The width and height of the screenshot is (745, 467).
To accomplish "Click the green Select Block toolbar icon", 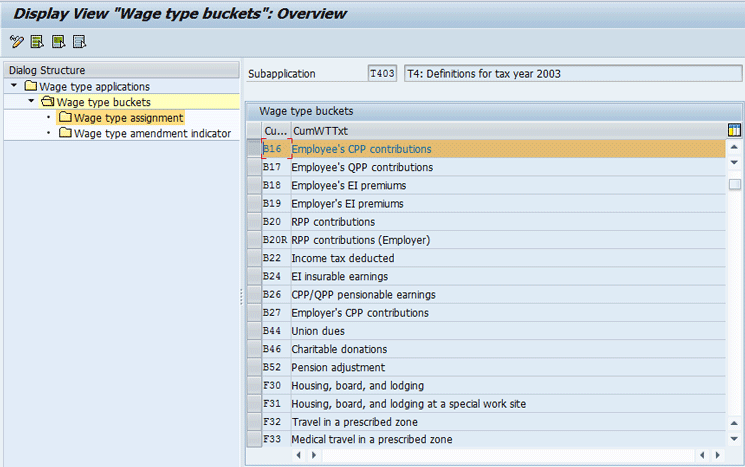I will point(58,41).
